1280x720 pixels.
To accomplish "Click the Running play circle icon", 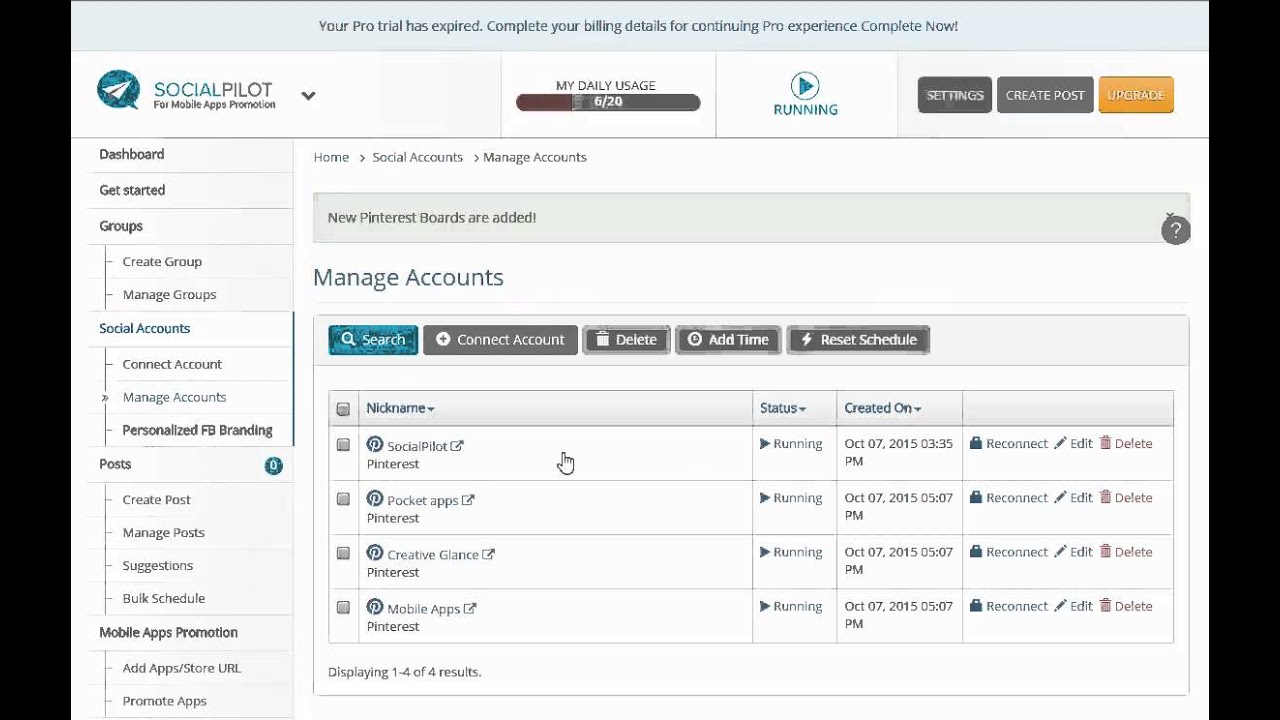I will (805, 85).
